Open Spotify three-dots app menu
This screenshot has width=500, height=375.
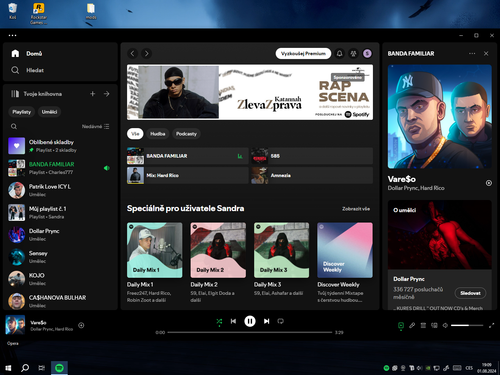[13, 35]
